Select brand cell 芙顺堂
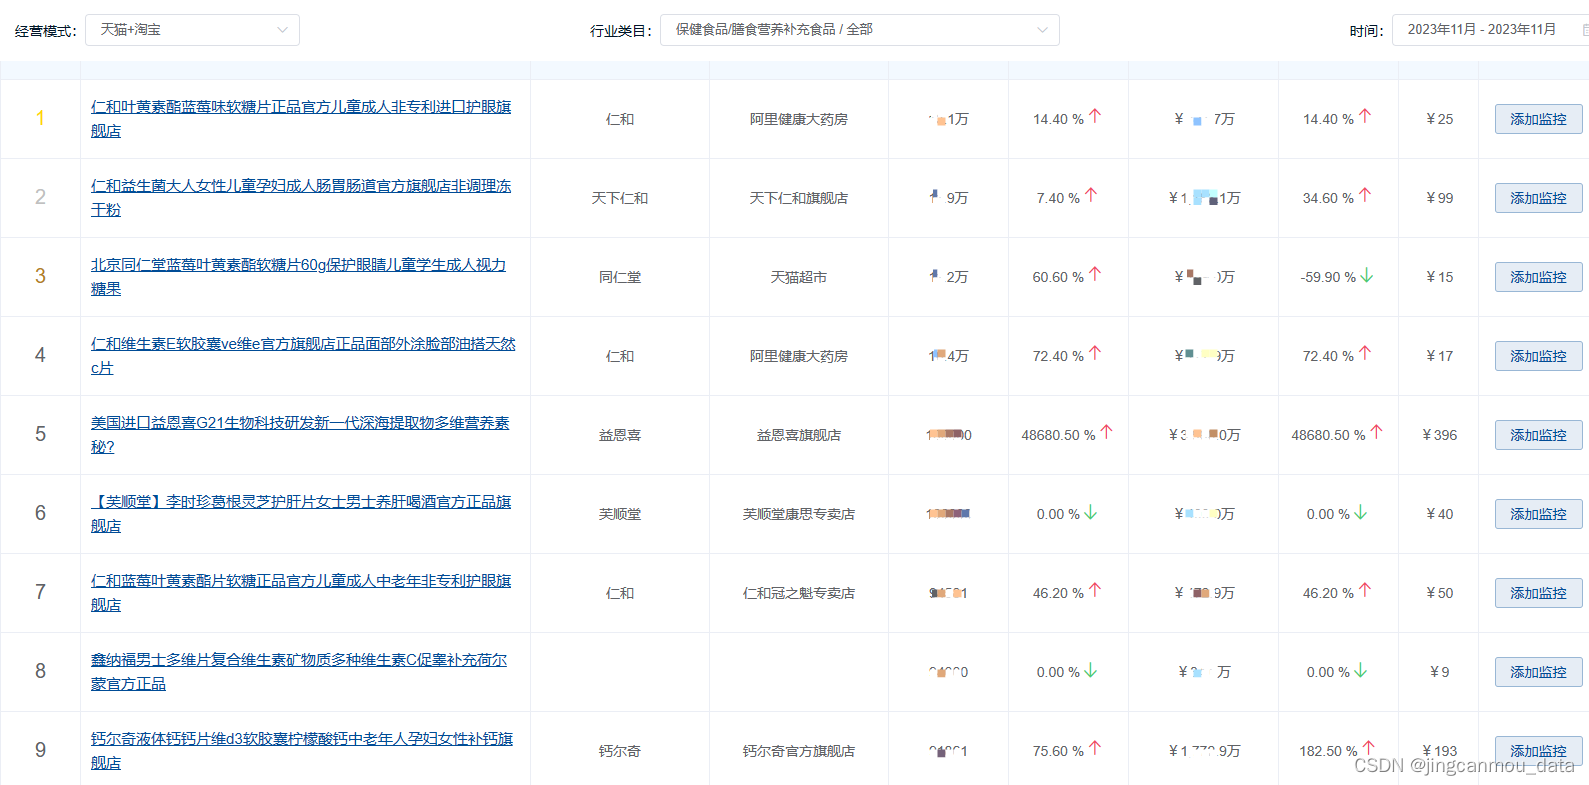Viewport: 1589px width, 785px height. coord(620,514)
